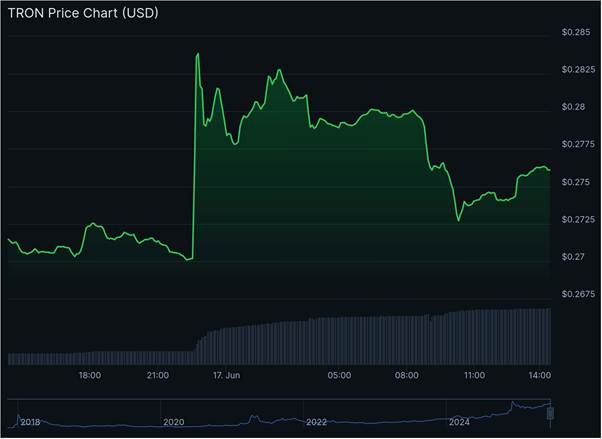Click the 11:00 time axis label
The height and width of the screenshot is (439, 602).
click(475, 376)
